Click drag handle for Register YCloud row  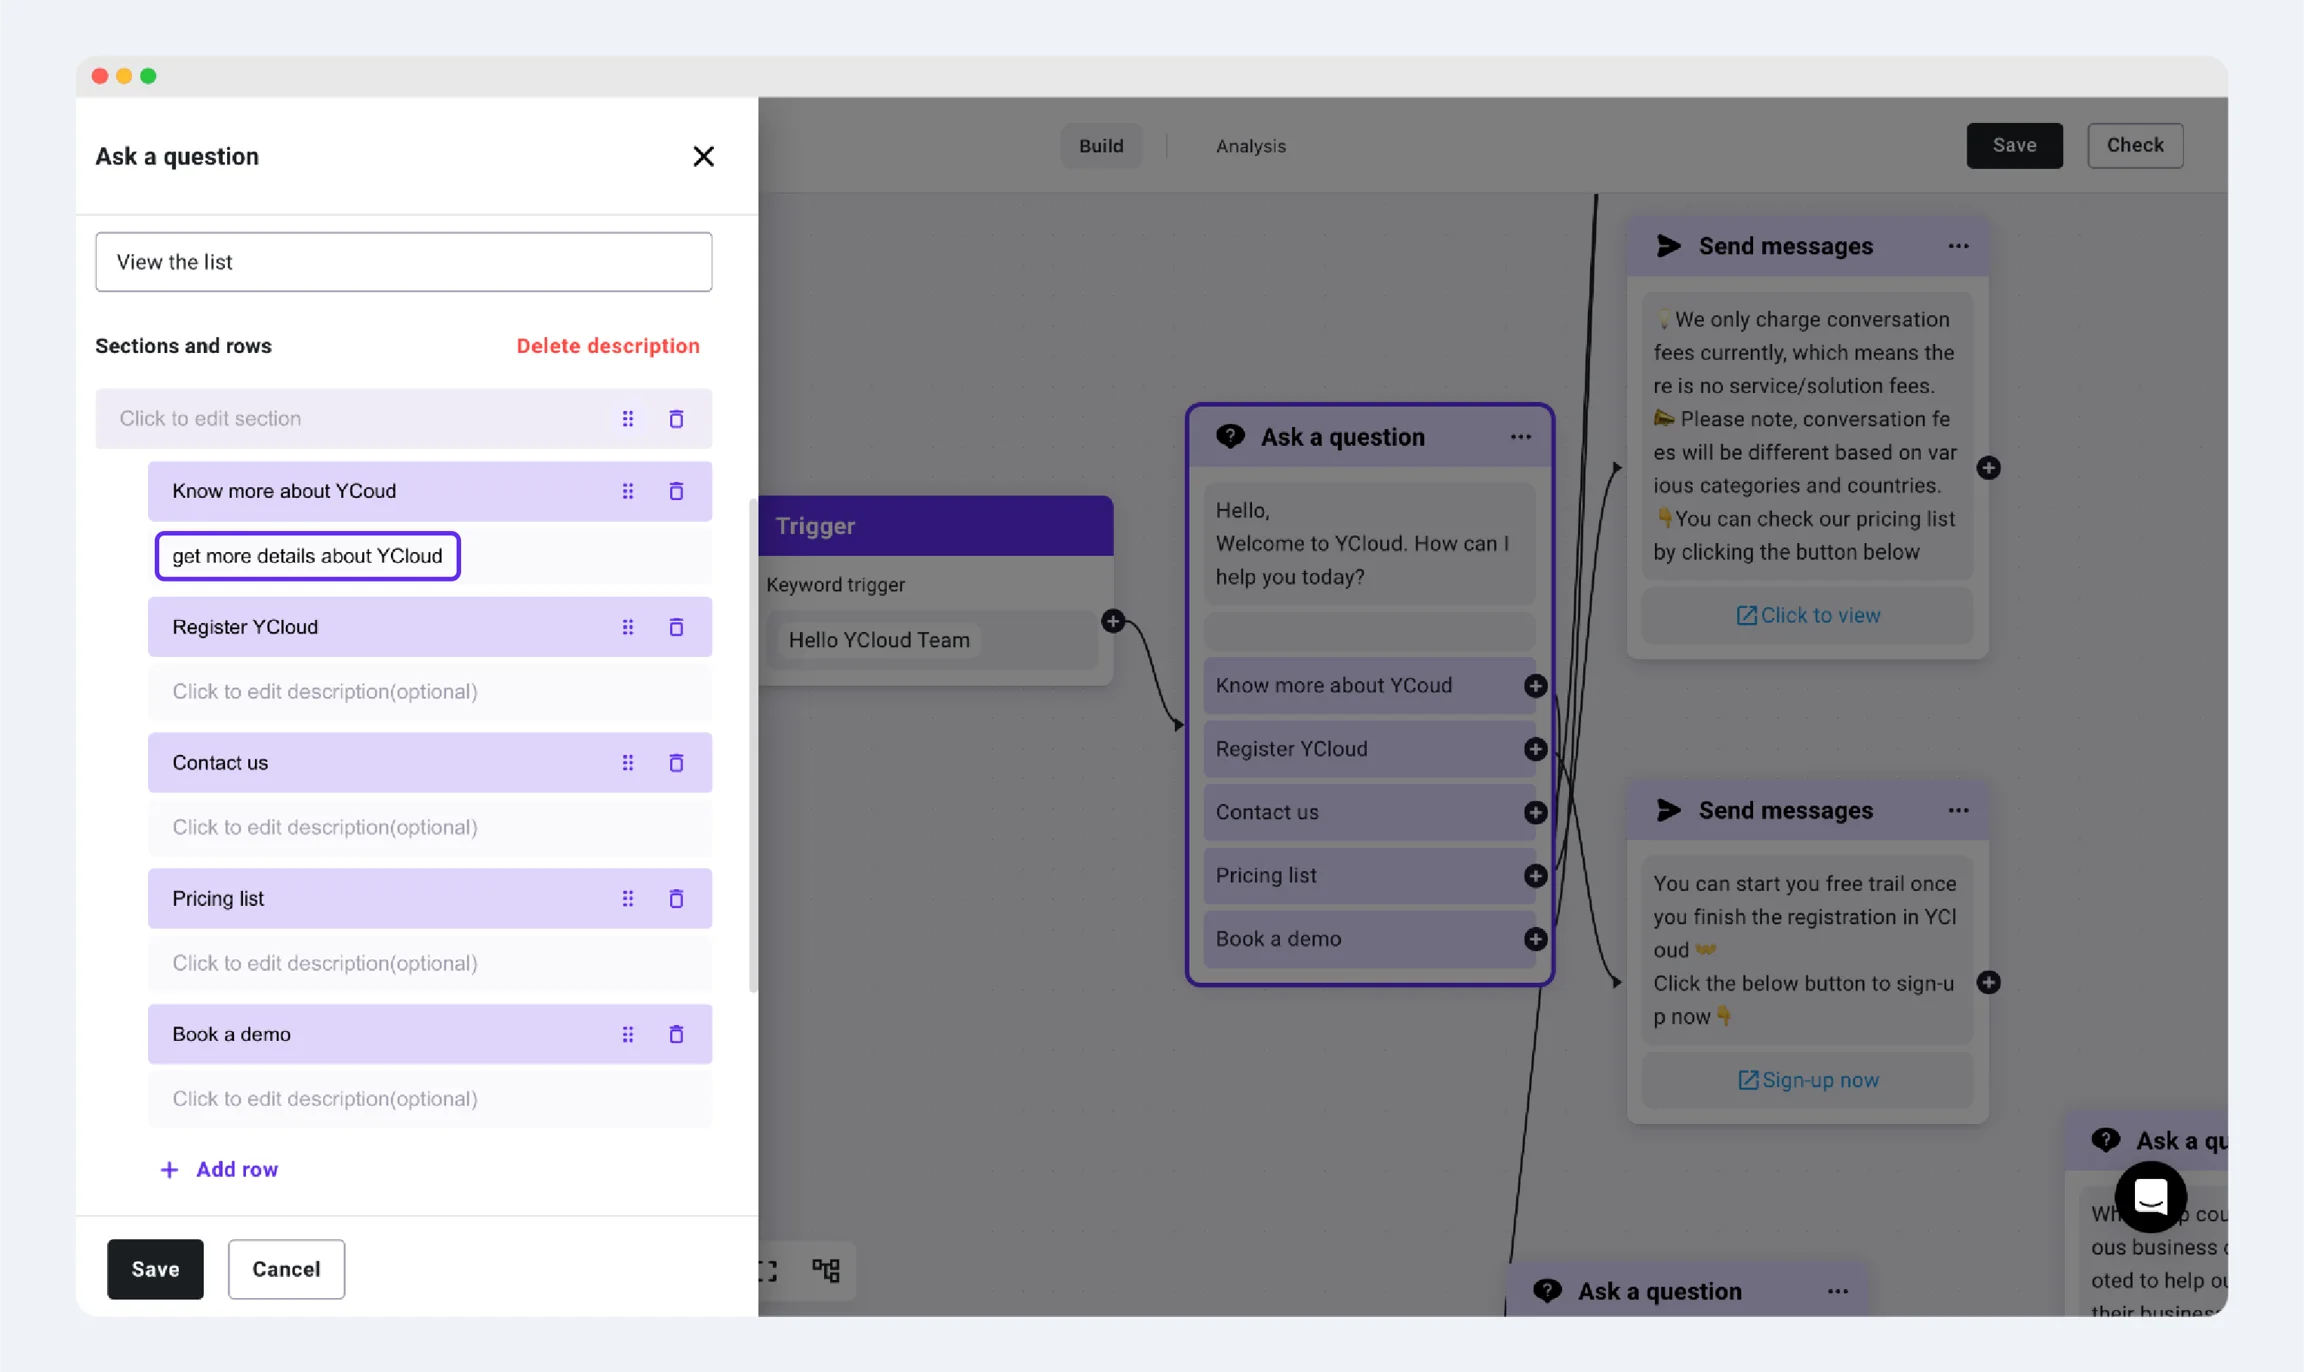[628, 627]
